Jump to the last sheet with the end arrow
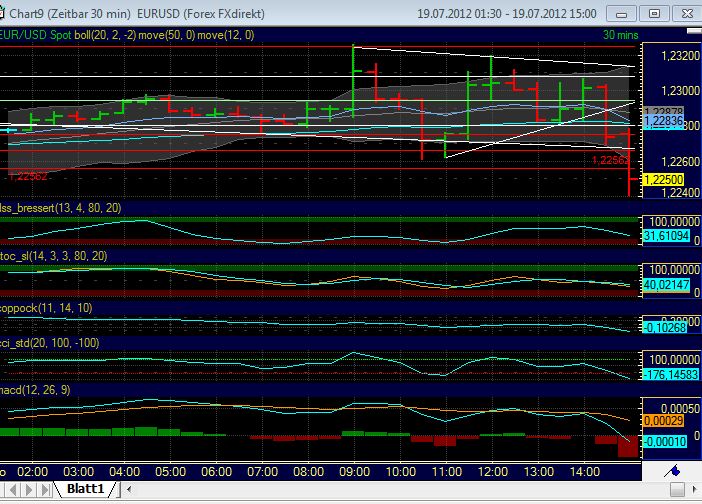Image resolution: width=702 pixels, height=504 pixels. (45, 489)
